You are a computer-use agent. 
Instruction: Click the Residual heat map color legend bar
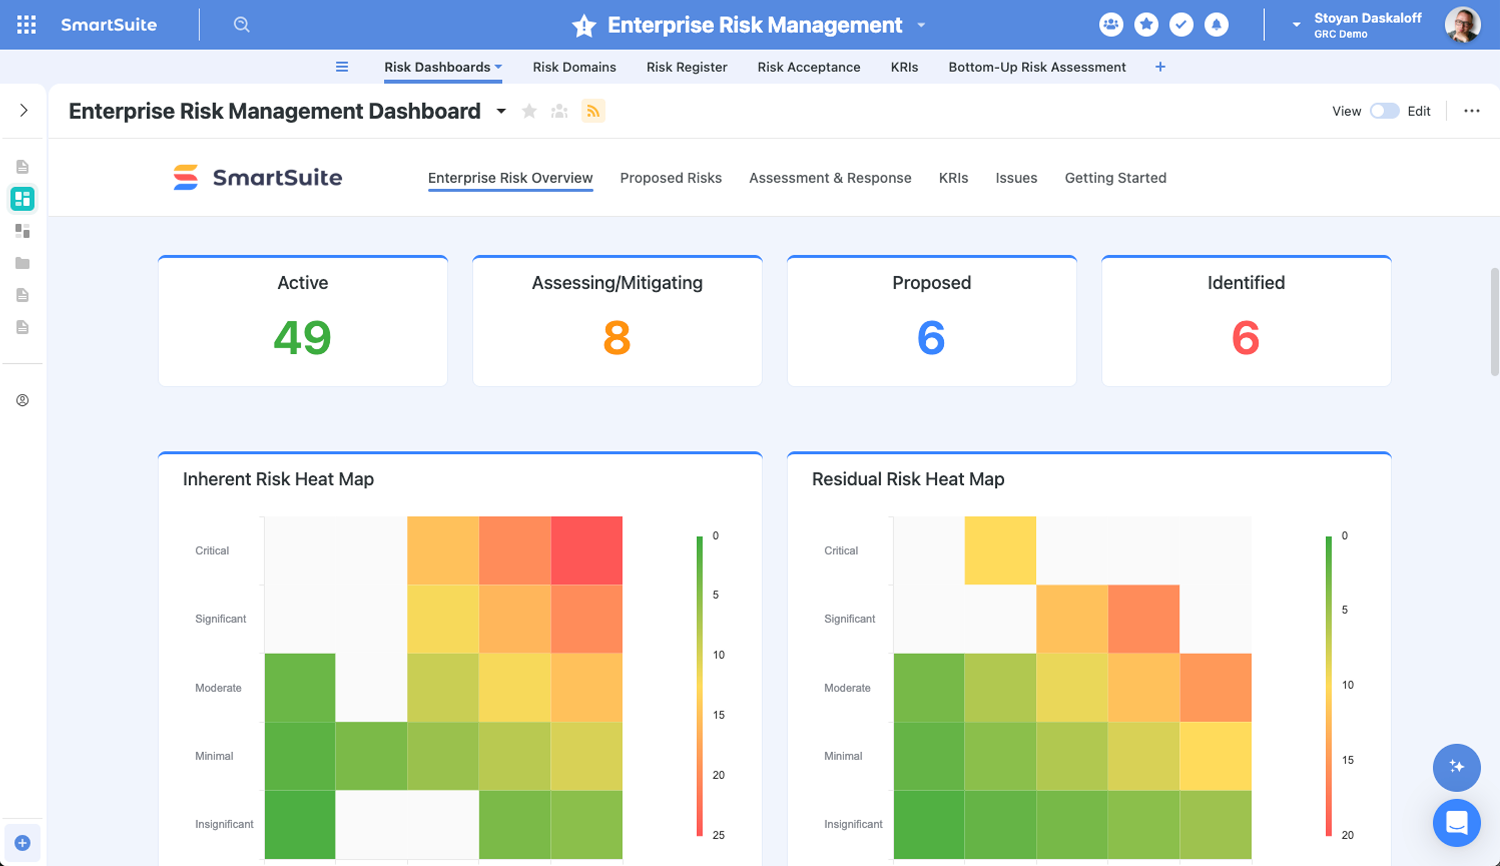click(1329, 685)
